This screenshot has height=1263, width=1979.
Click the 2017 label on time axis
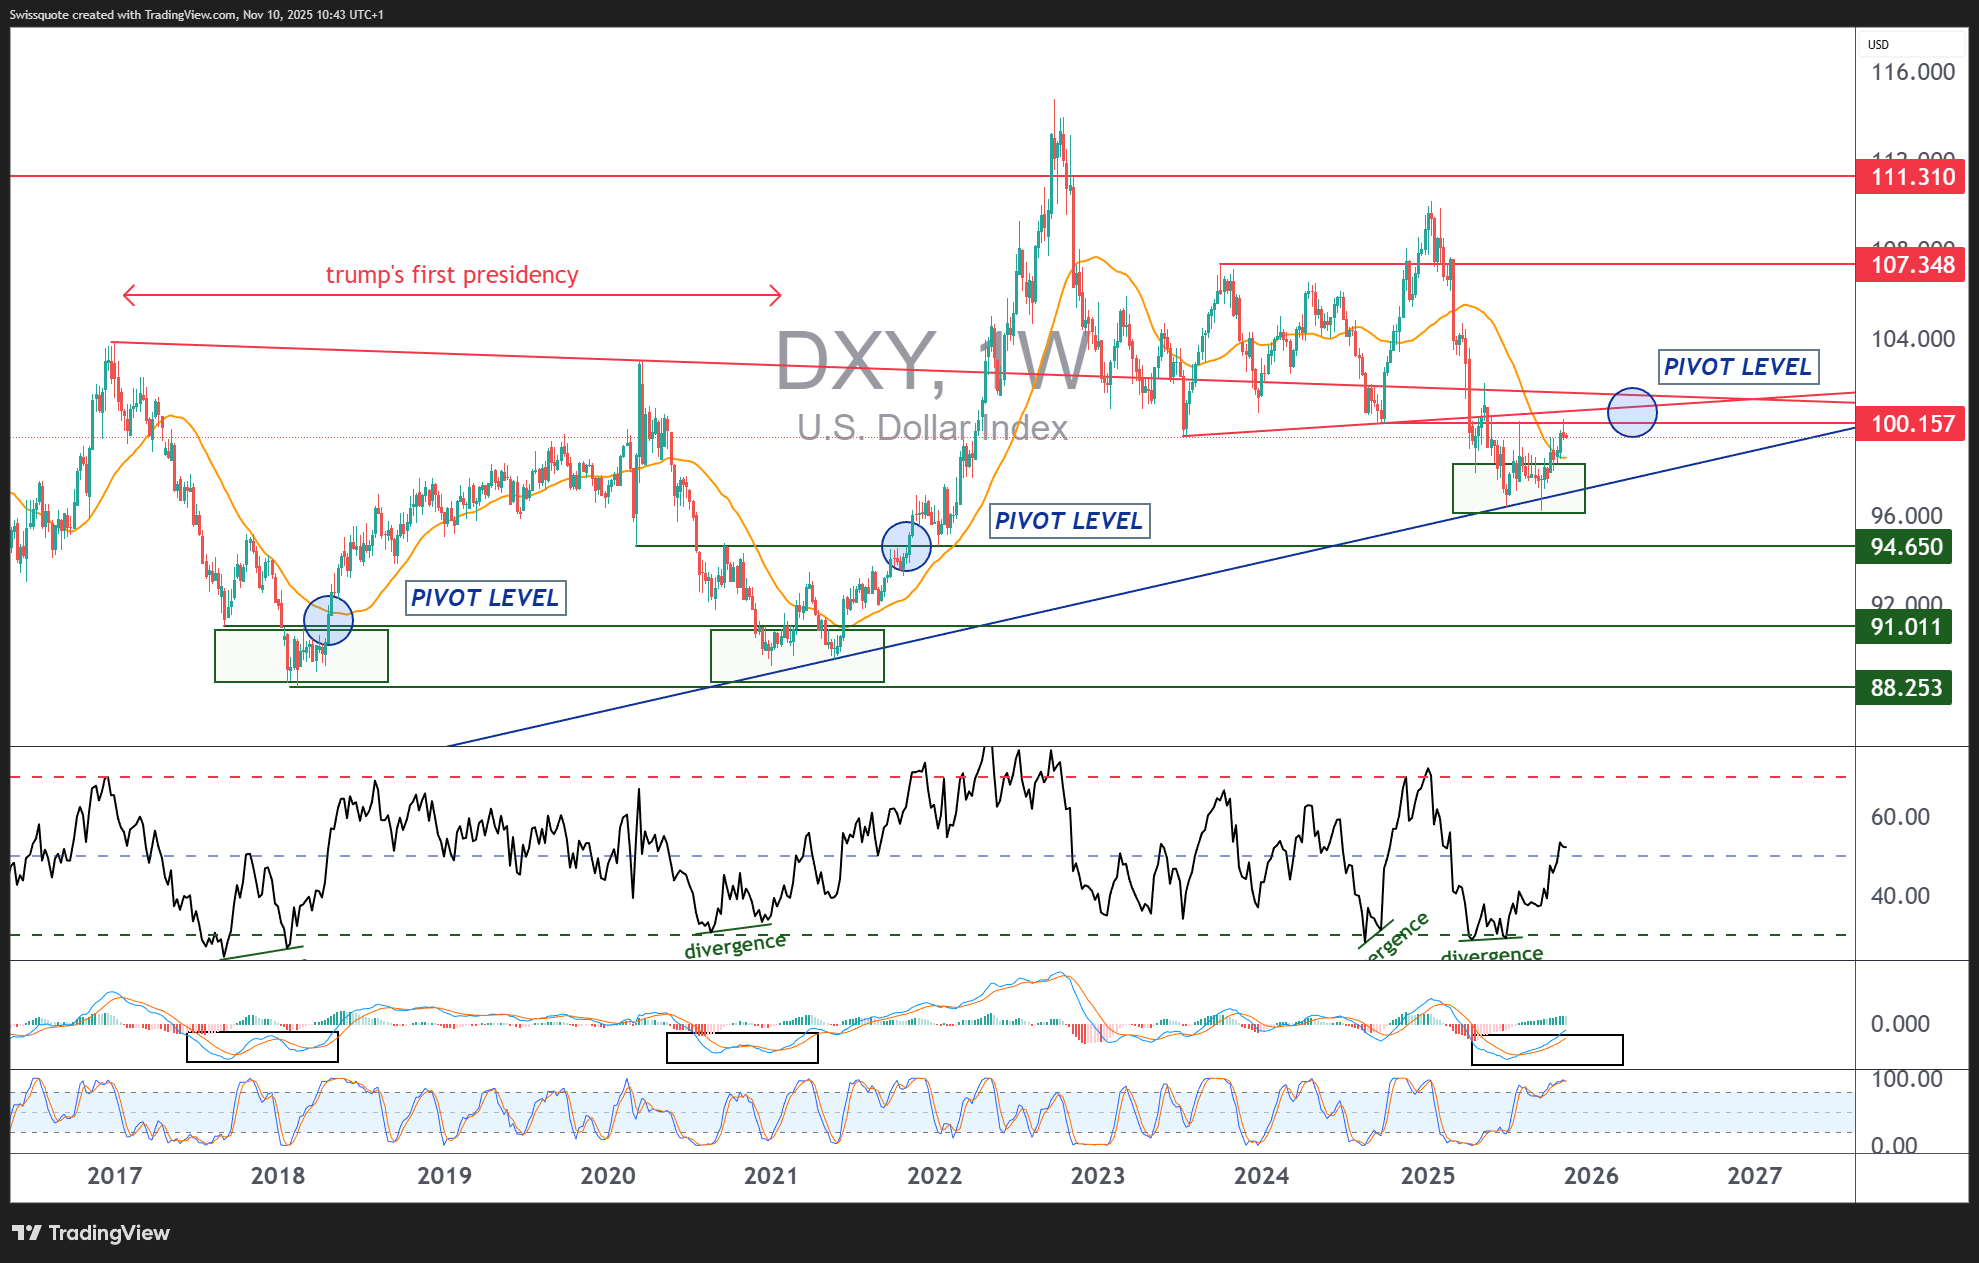coord(115,1176)
